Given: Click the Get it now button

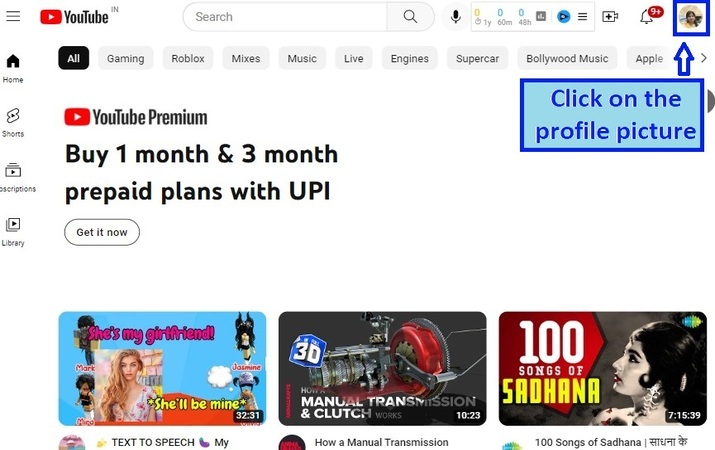Looking at the screenshot, I should pos(102,232).
